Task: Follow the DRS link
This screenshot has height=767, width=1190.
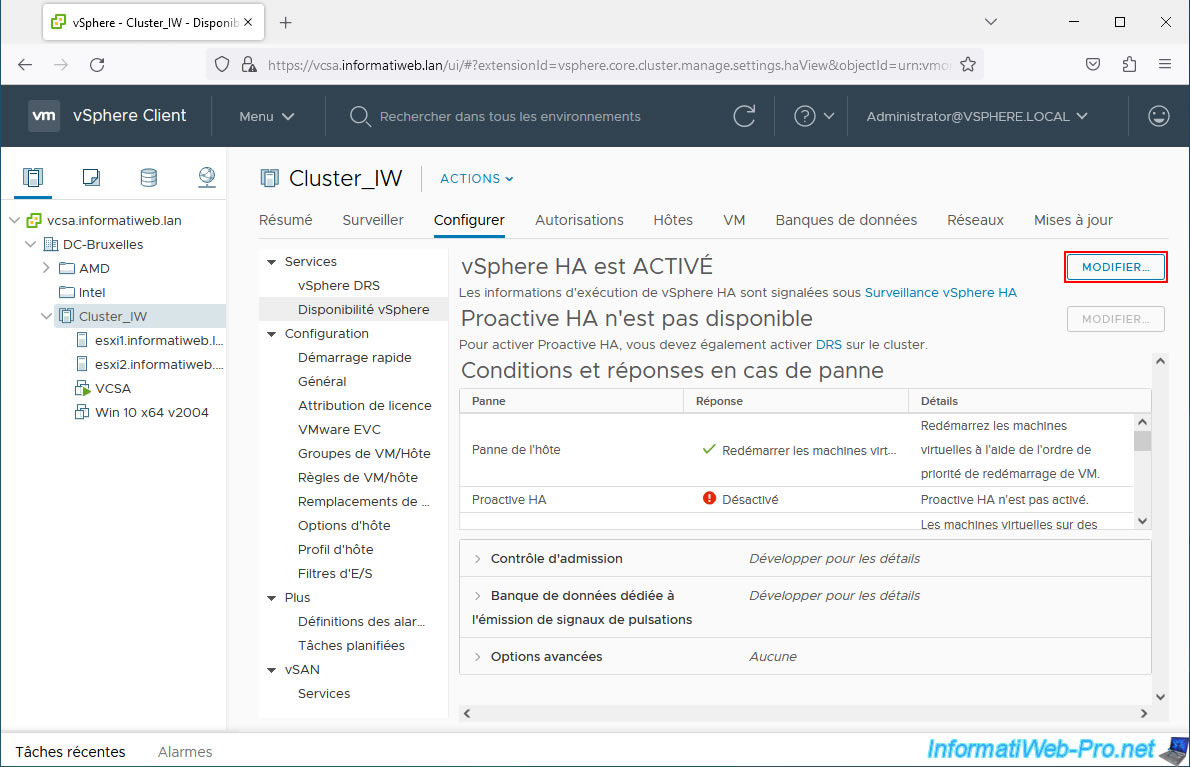Action: point(828,344)
